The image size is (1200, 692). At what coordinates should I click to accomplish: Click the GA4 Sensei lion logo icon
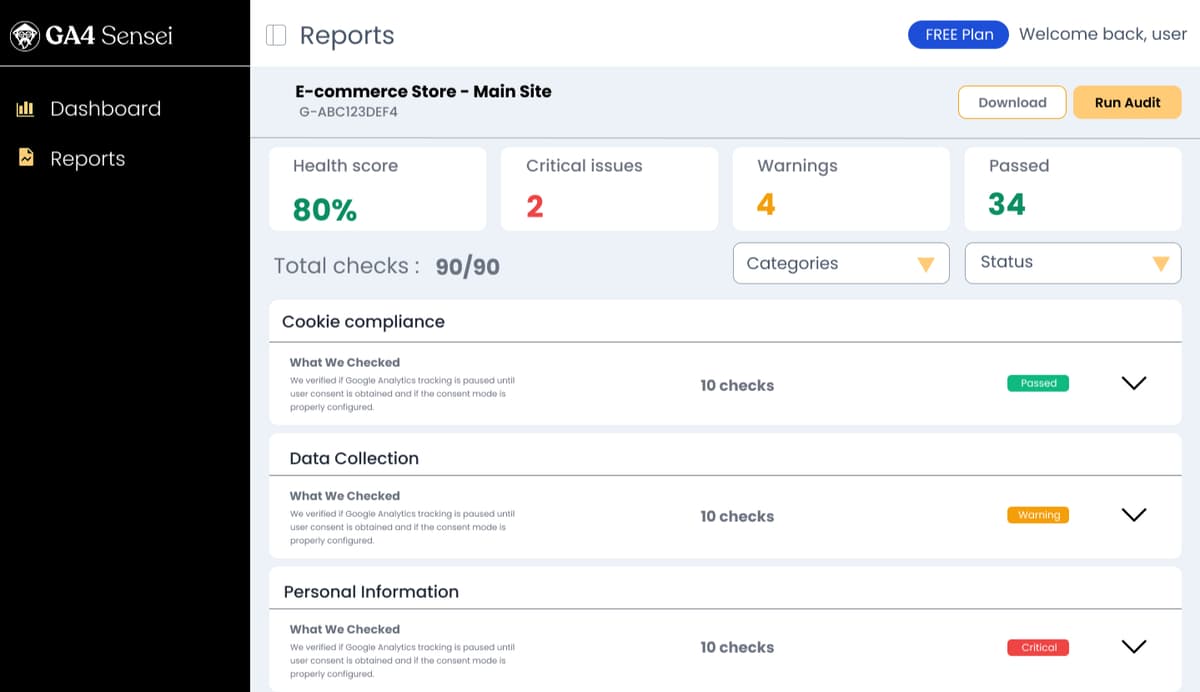pos(24,36)
